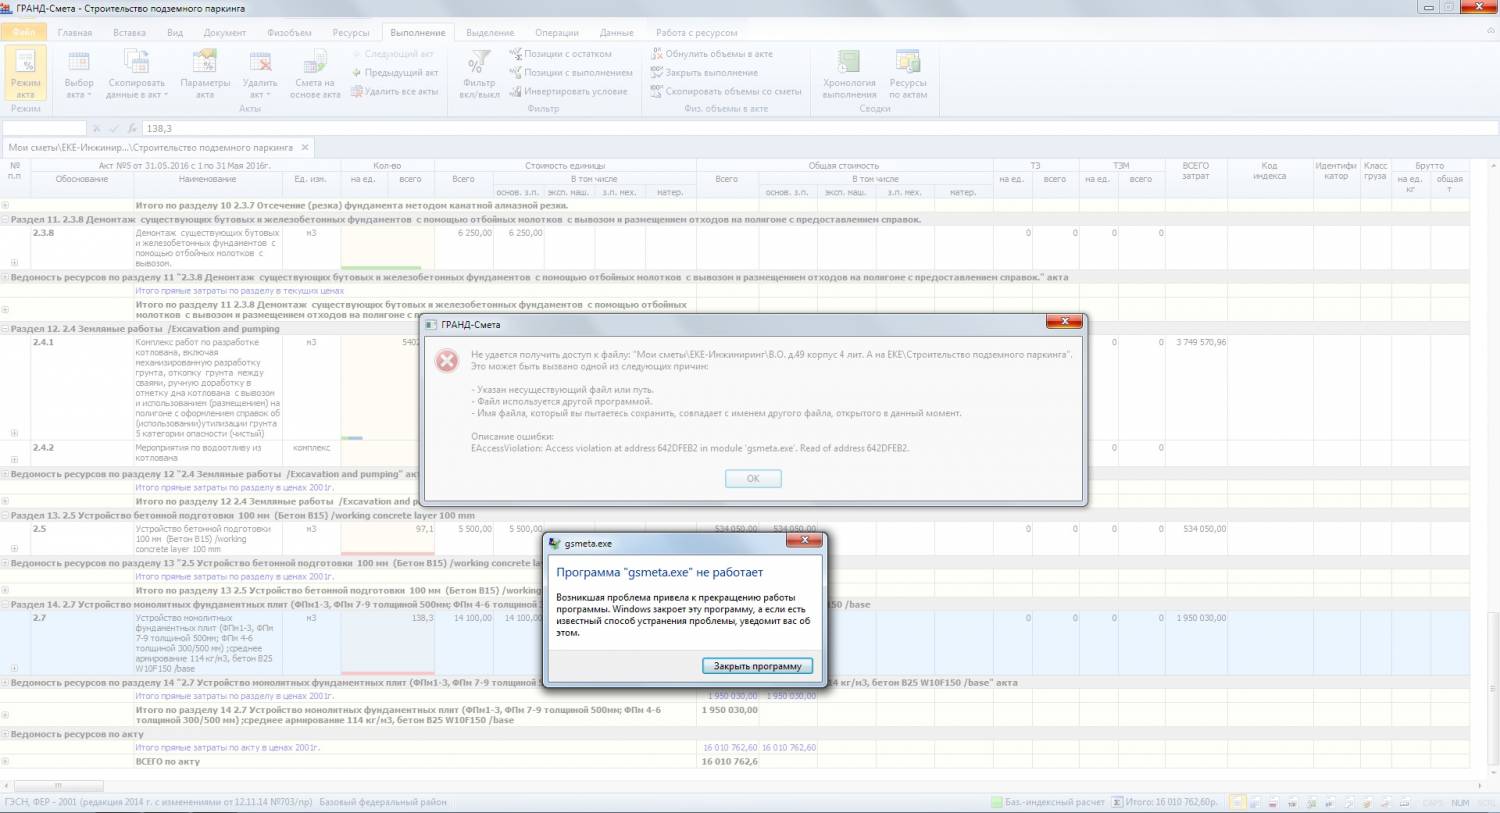The image size is (1500, 813).
Task: Click the "Наименование" column header
Action: point(207,179)
